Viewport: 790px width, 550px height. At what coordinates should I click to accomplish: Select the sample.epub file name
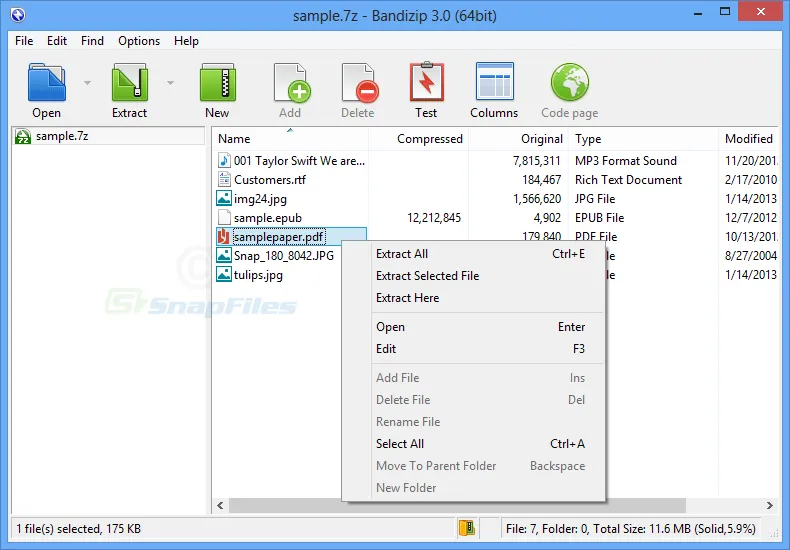pos(268,218)
